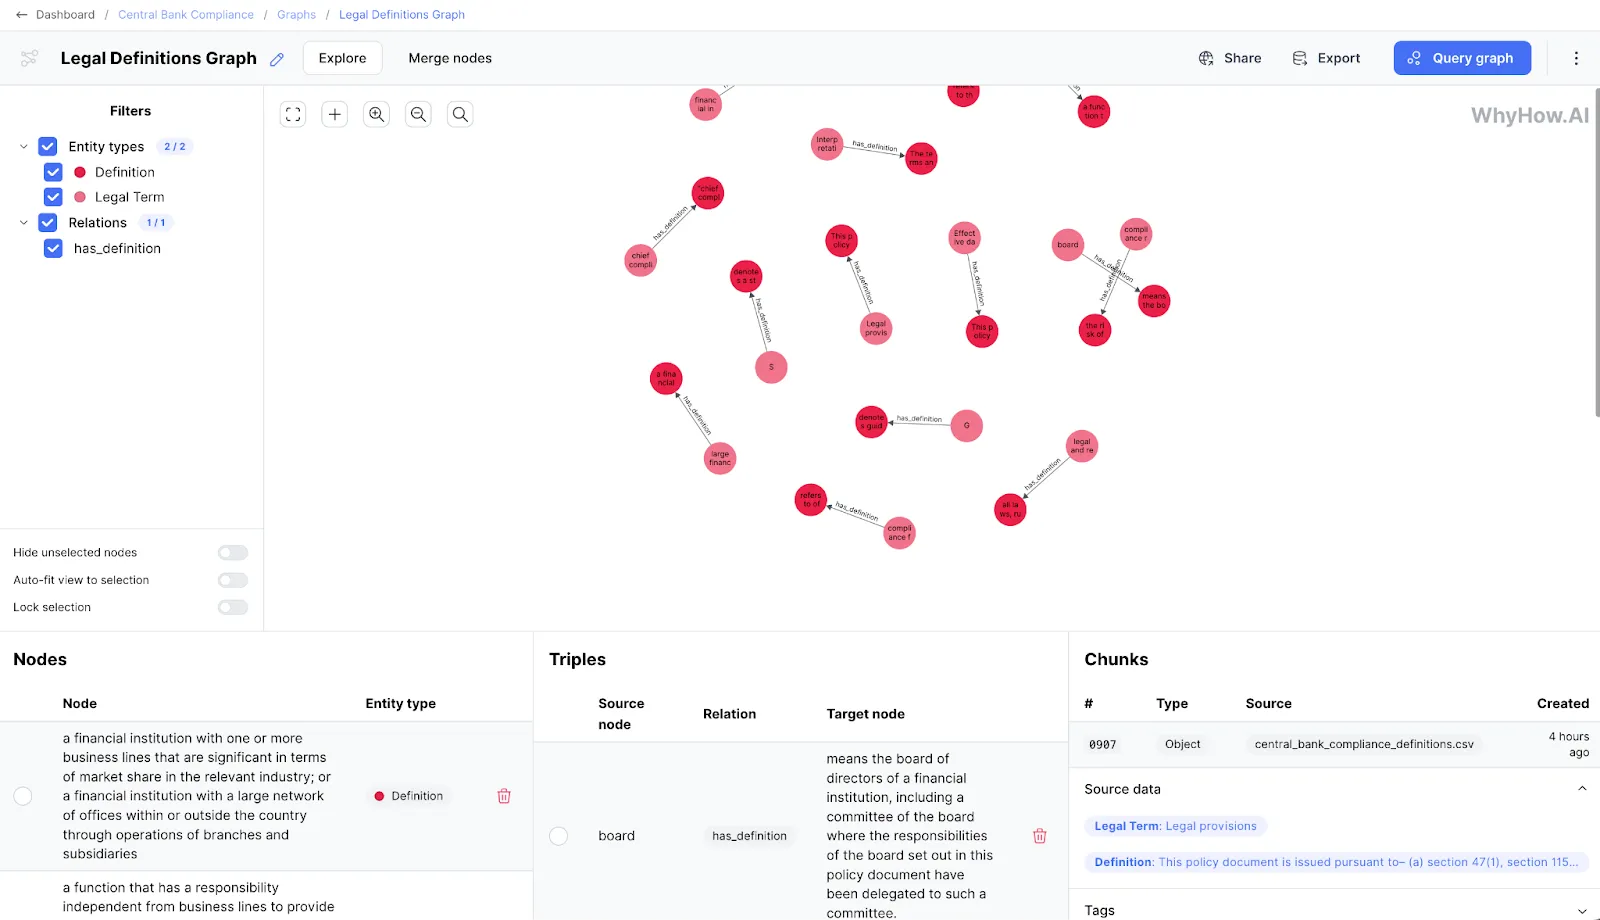1600x920 pixels.
Task: Open the three-dot more options menu
Action: [1576, 58]
